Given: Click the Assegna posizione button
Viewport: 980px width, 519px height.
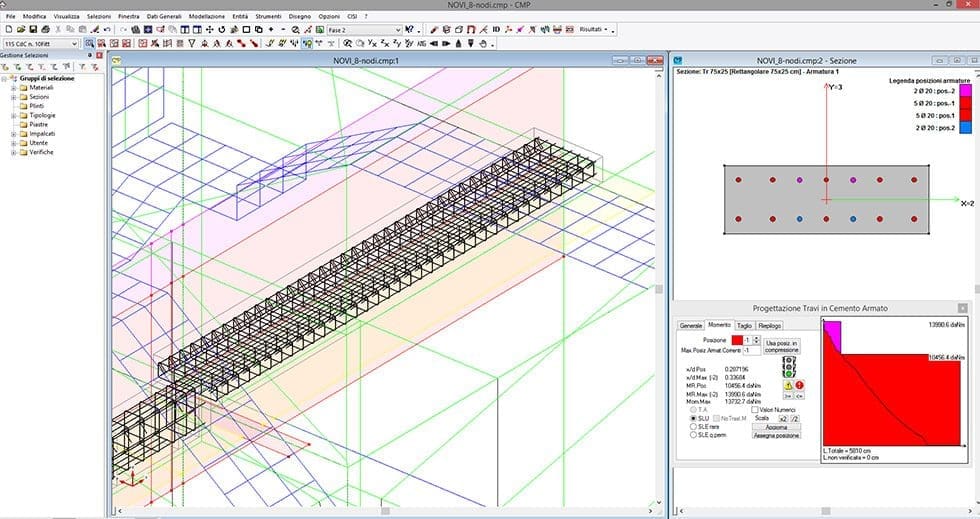Looking at the screenshot, I should [774, 435].
